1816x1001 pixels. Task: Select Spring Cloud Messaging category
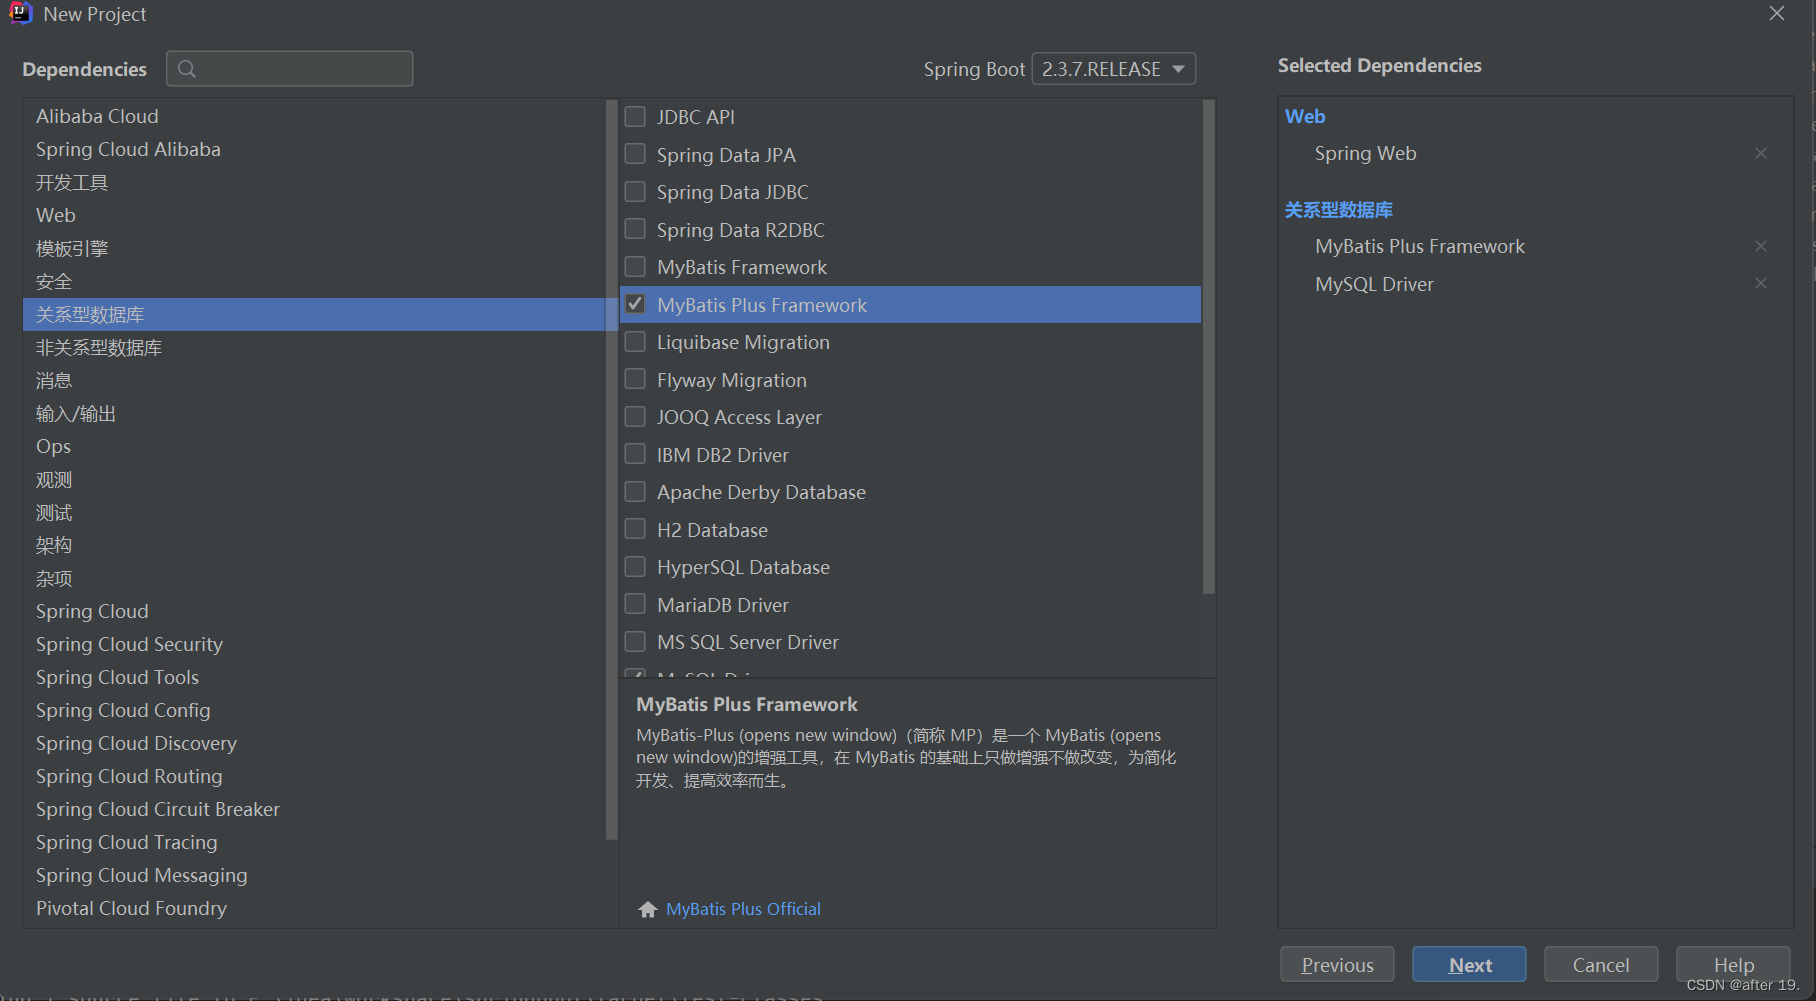pyautogui.click(x=314, y=875)
